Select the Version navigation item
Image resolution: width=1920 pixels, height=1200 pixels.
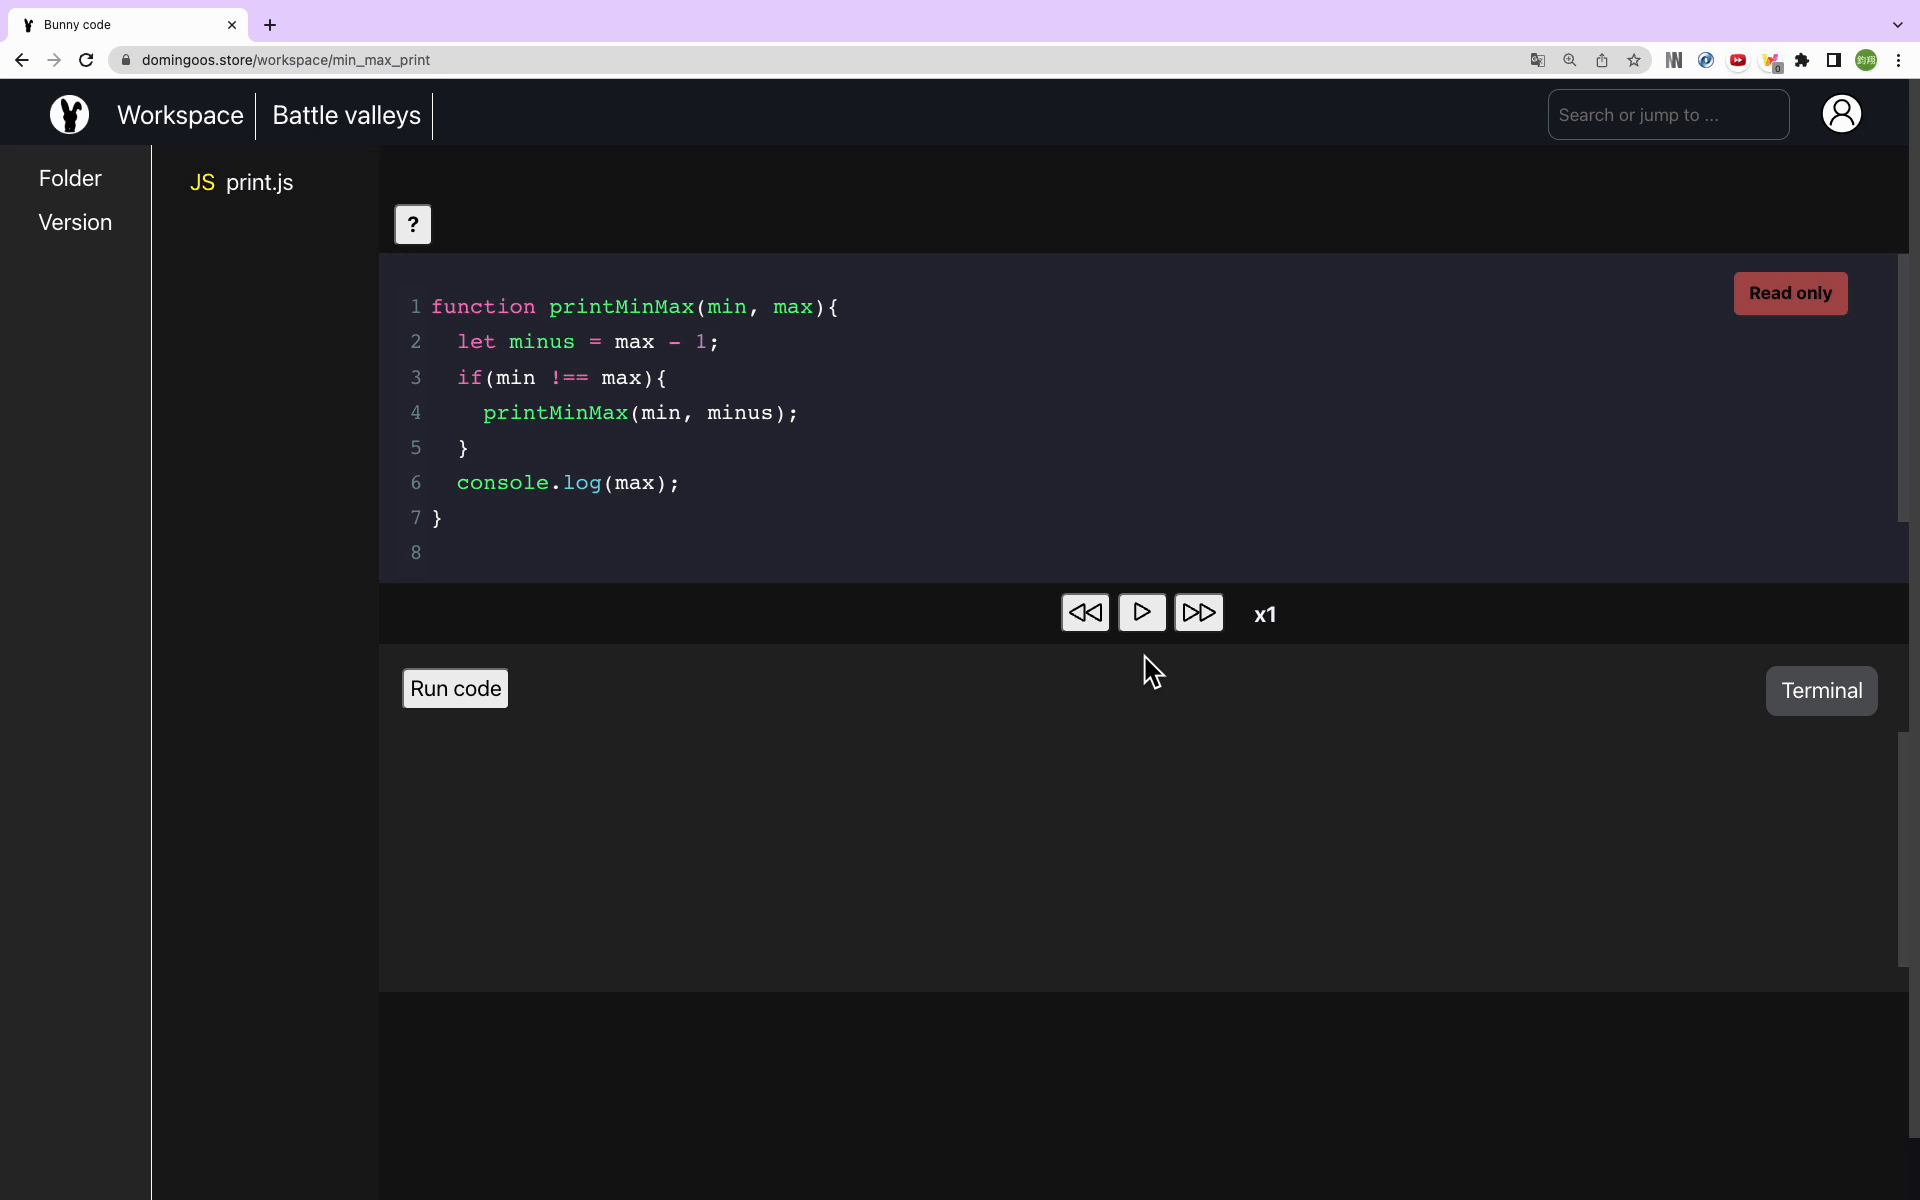75,223
